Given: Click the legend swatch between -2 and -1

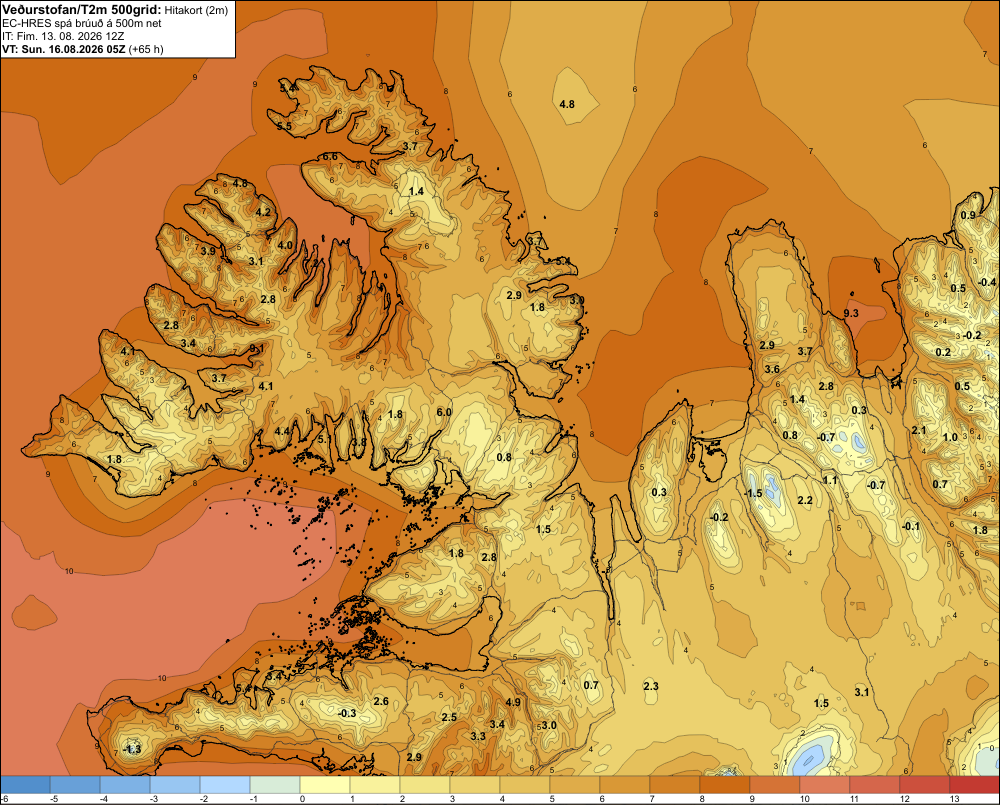Looking at the screenshot, I should [x=224, y=784].
